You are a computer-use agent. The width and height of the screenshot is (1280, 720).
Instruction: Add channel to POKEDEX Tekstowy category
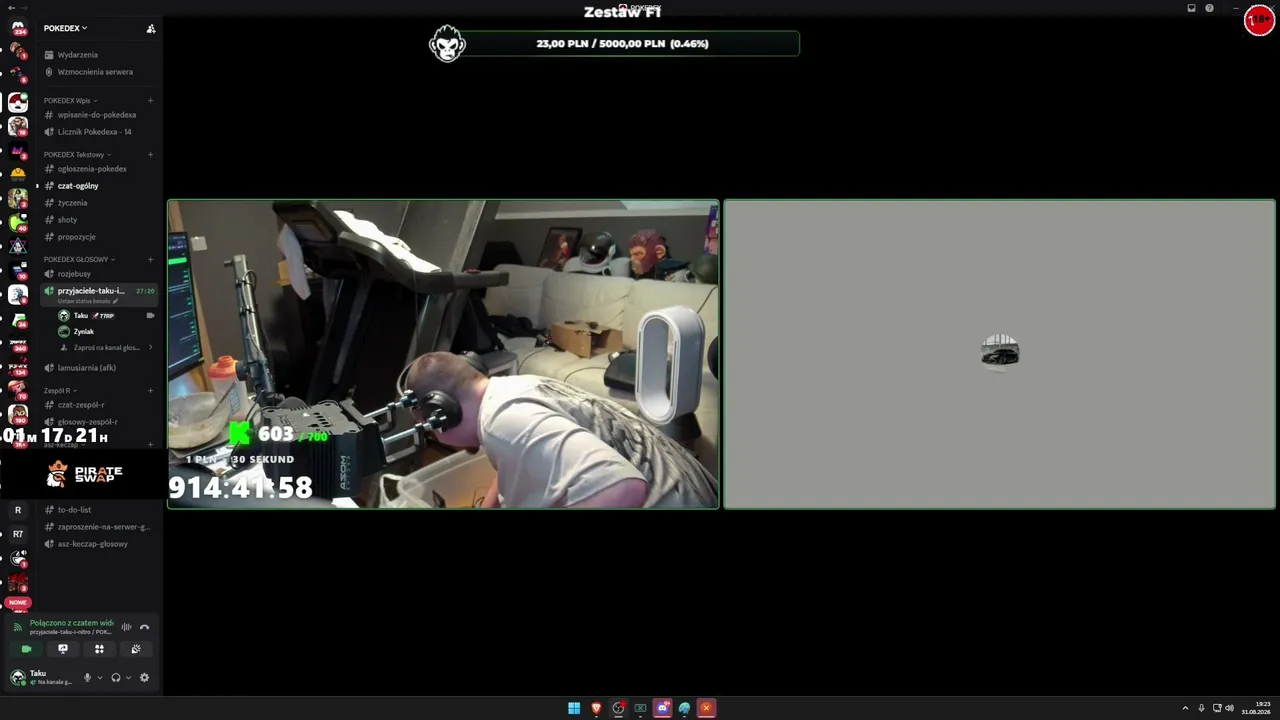[x=150, y=155]
